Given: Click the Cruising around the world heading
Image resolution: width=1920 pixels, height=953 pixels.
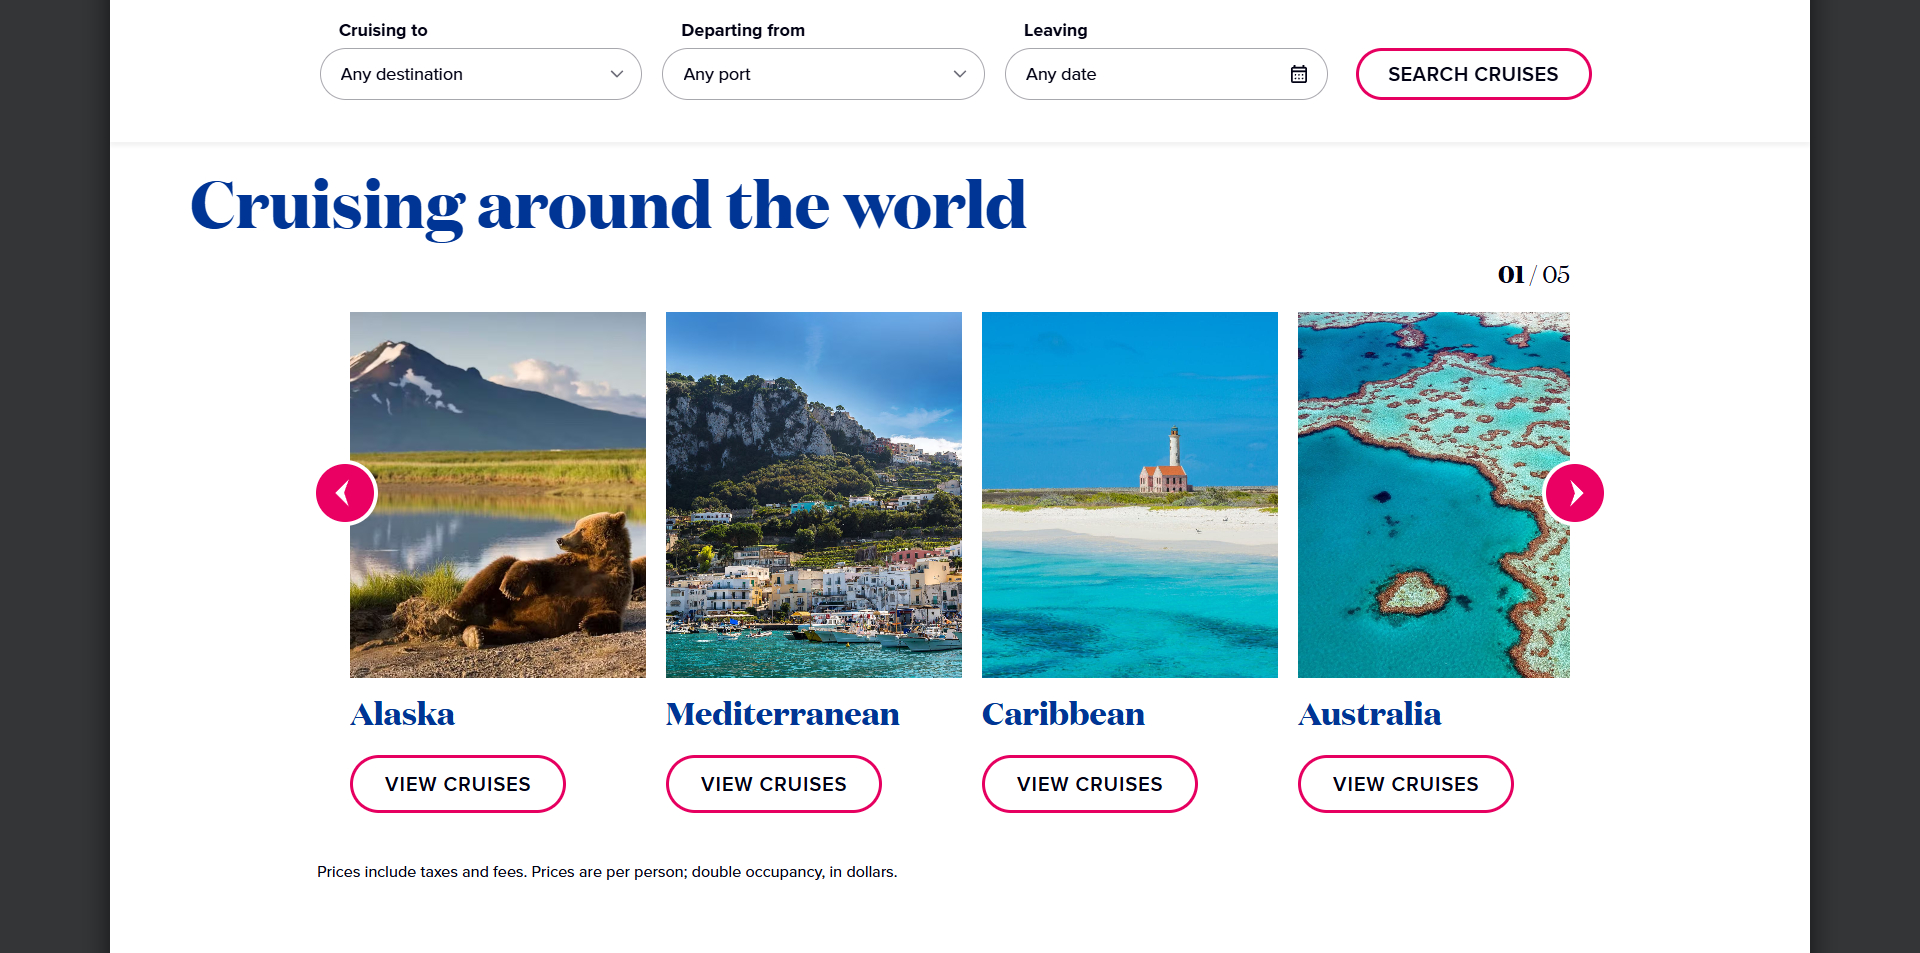Looking at the screenshot, I should tap(608, 206).
